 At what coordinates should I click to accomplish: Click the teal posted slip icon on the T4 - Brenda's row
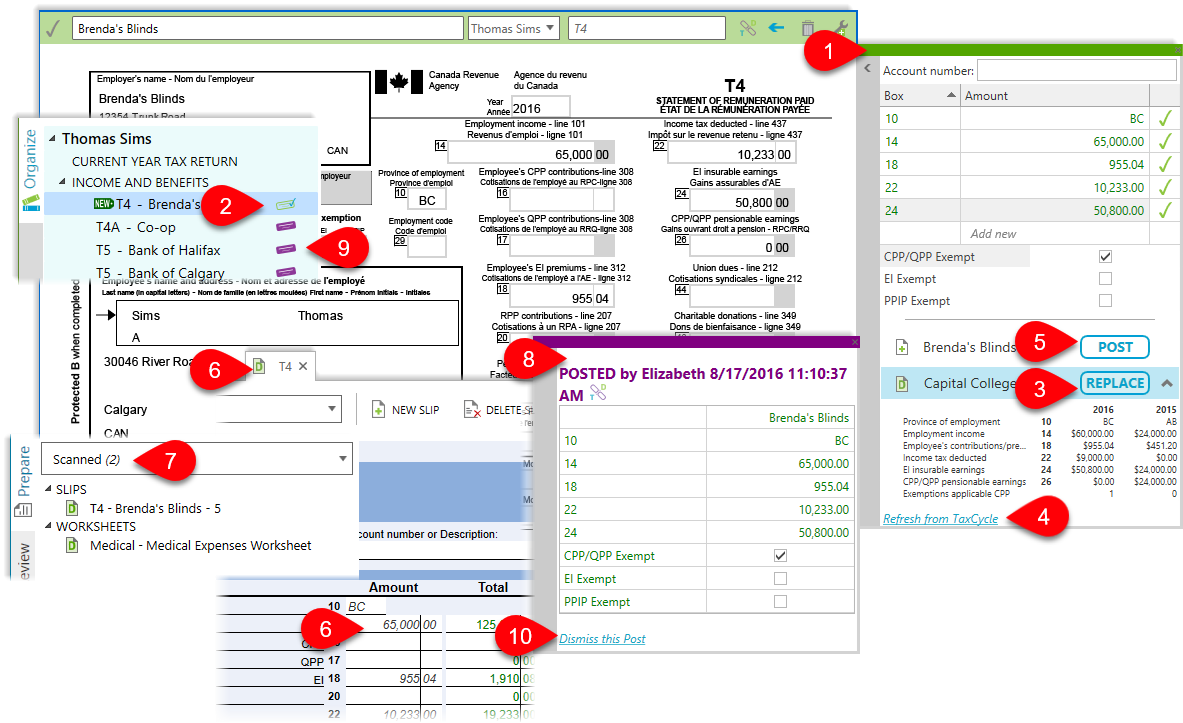[286, 204]
